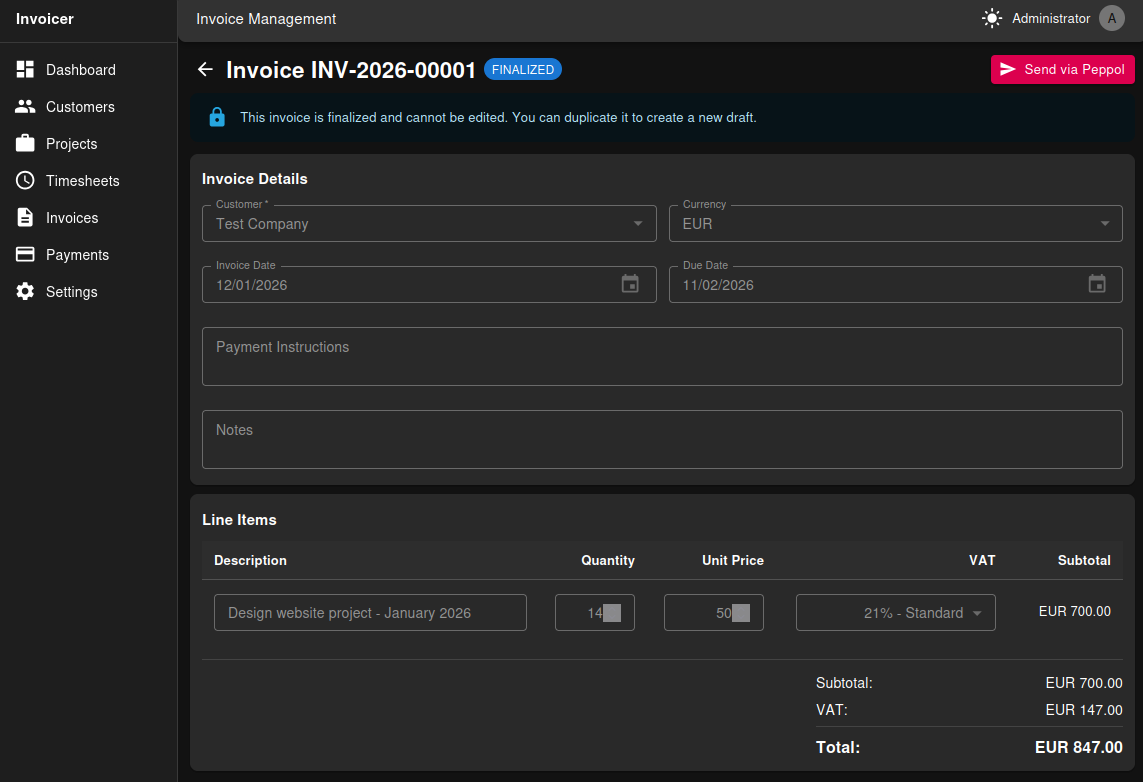Open the Timesheets menu item
Screen dimensions: 1143x782
tap(88, 180)
